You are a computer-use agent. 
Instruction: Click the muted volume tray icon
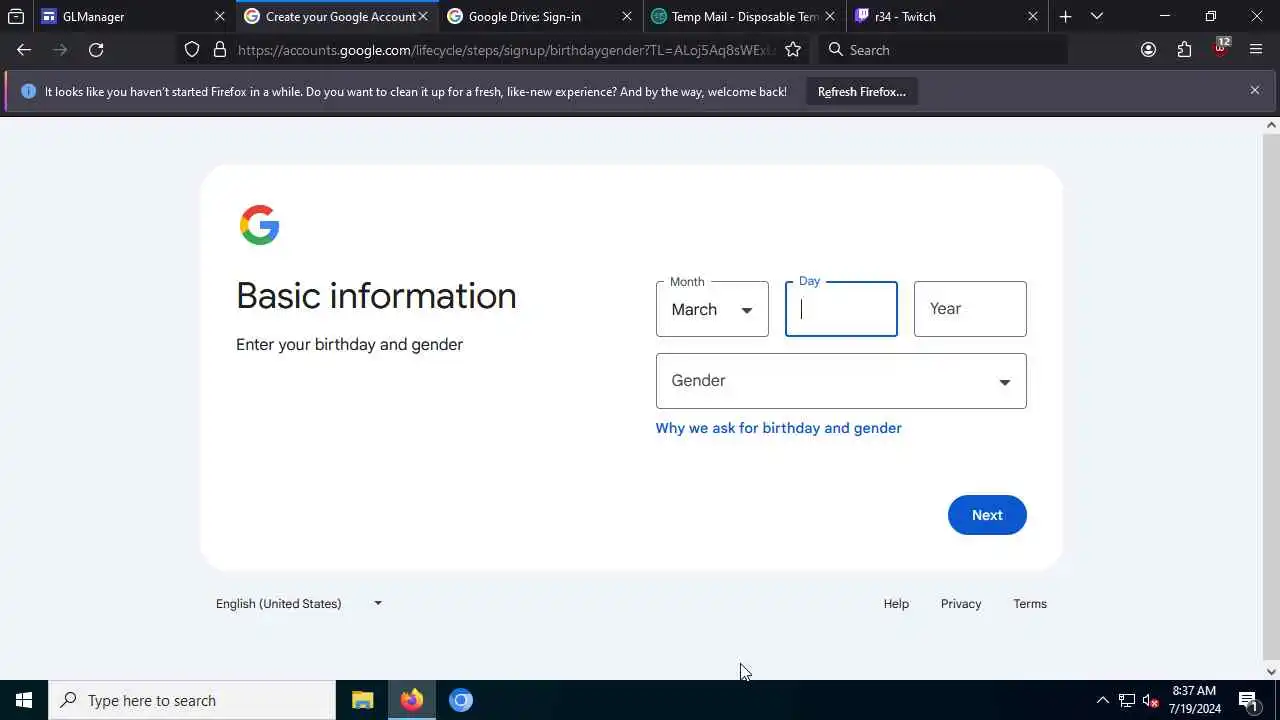click(x=1150, y=700)
